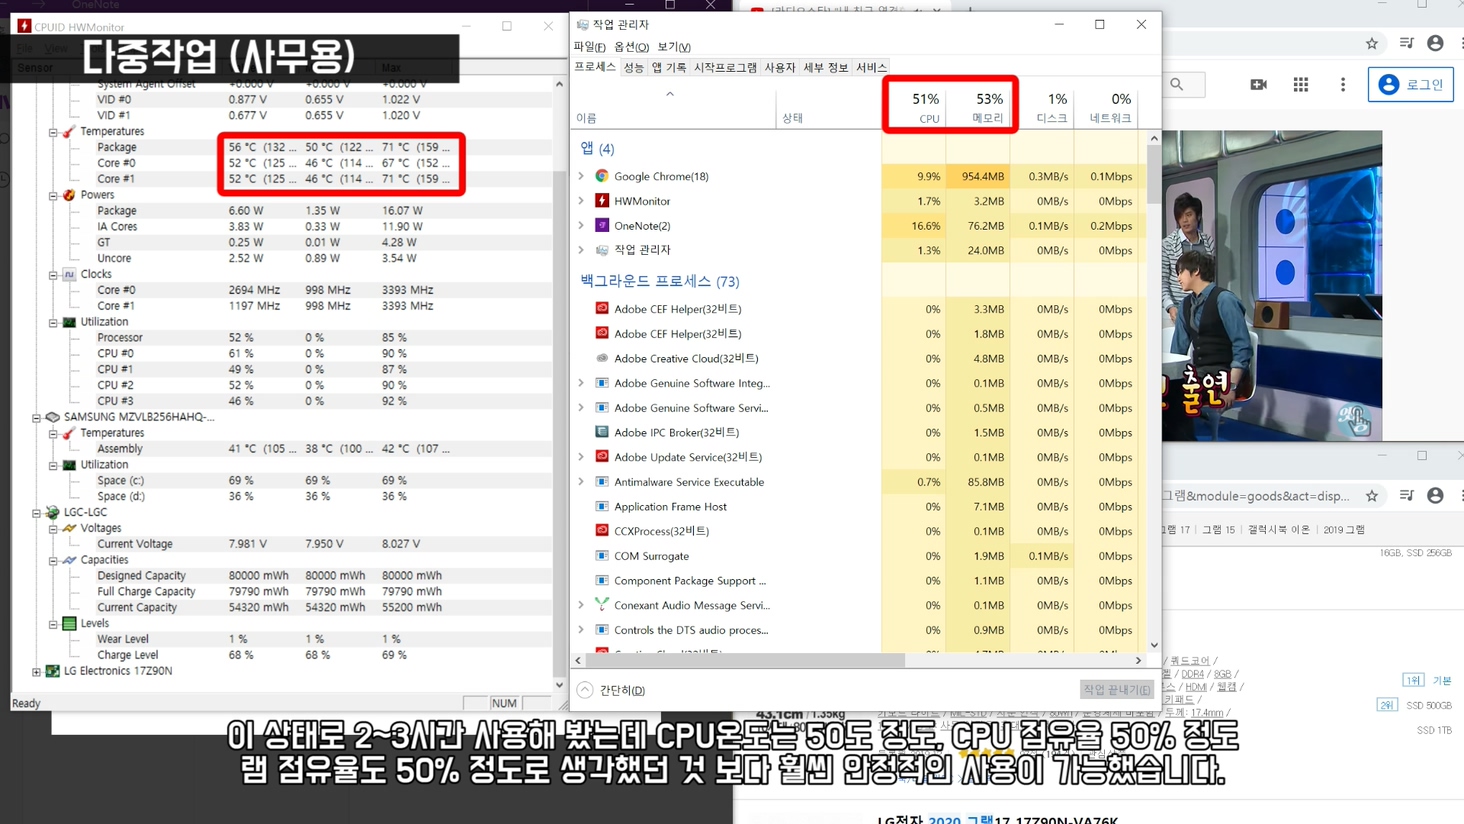This screenshot has height=824, width=1464.
Task: Click bookmark star in lower Chrome window
Action: (1372, 496)
